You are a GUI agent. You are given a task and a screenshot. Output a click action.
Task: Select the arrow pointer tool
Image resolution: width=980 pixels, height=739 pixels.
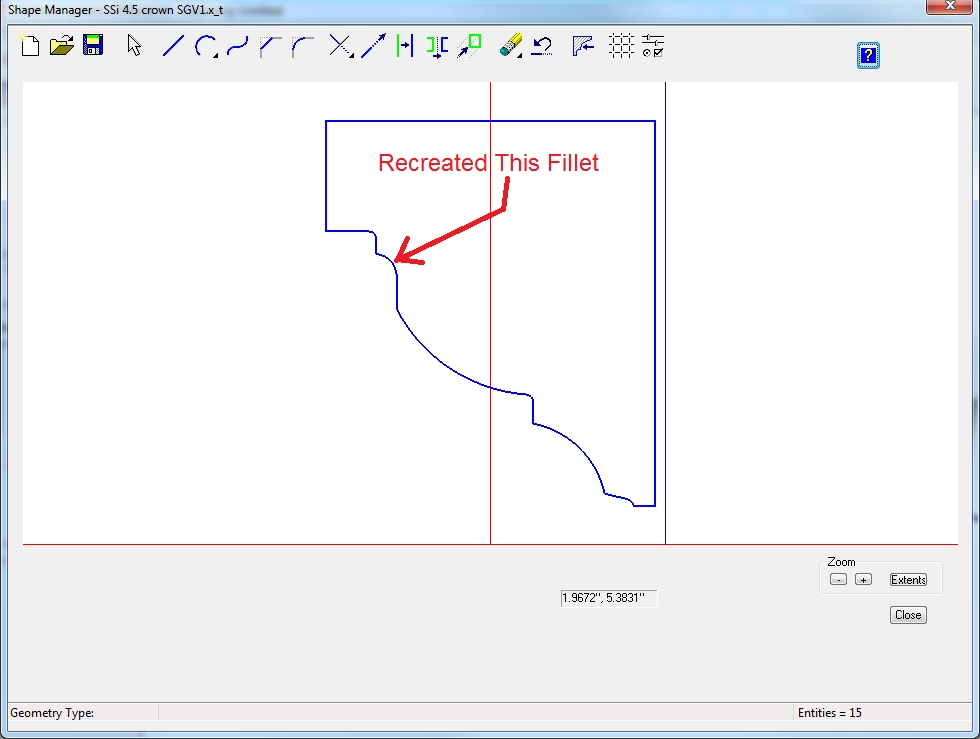click(x=135, y=45)
